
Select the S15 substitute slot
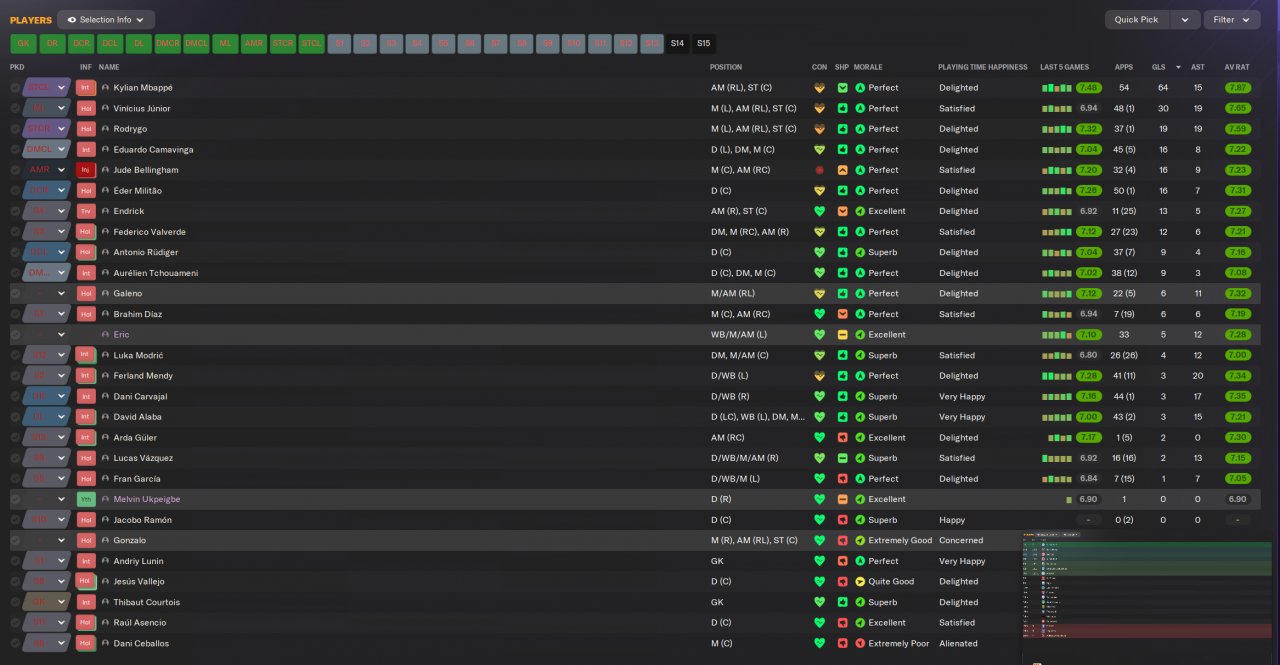point(704,44)
